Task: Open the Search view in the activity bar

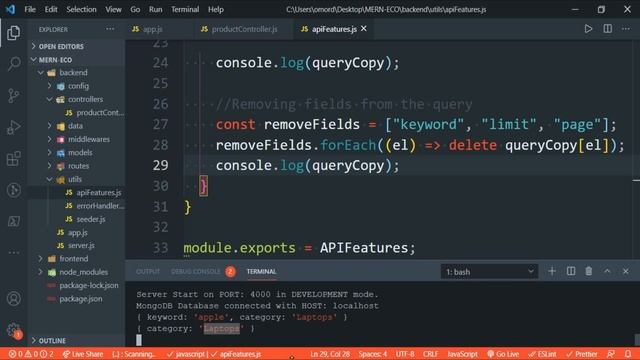Action: (13, 64)
